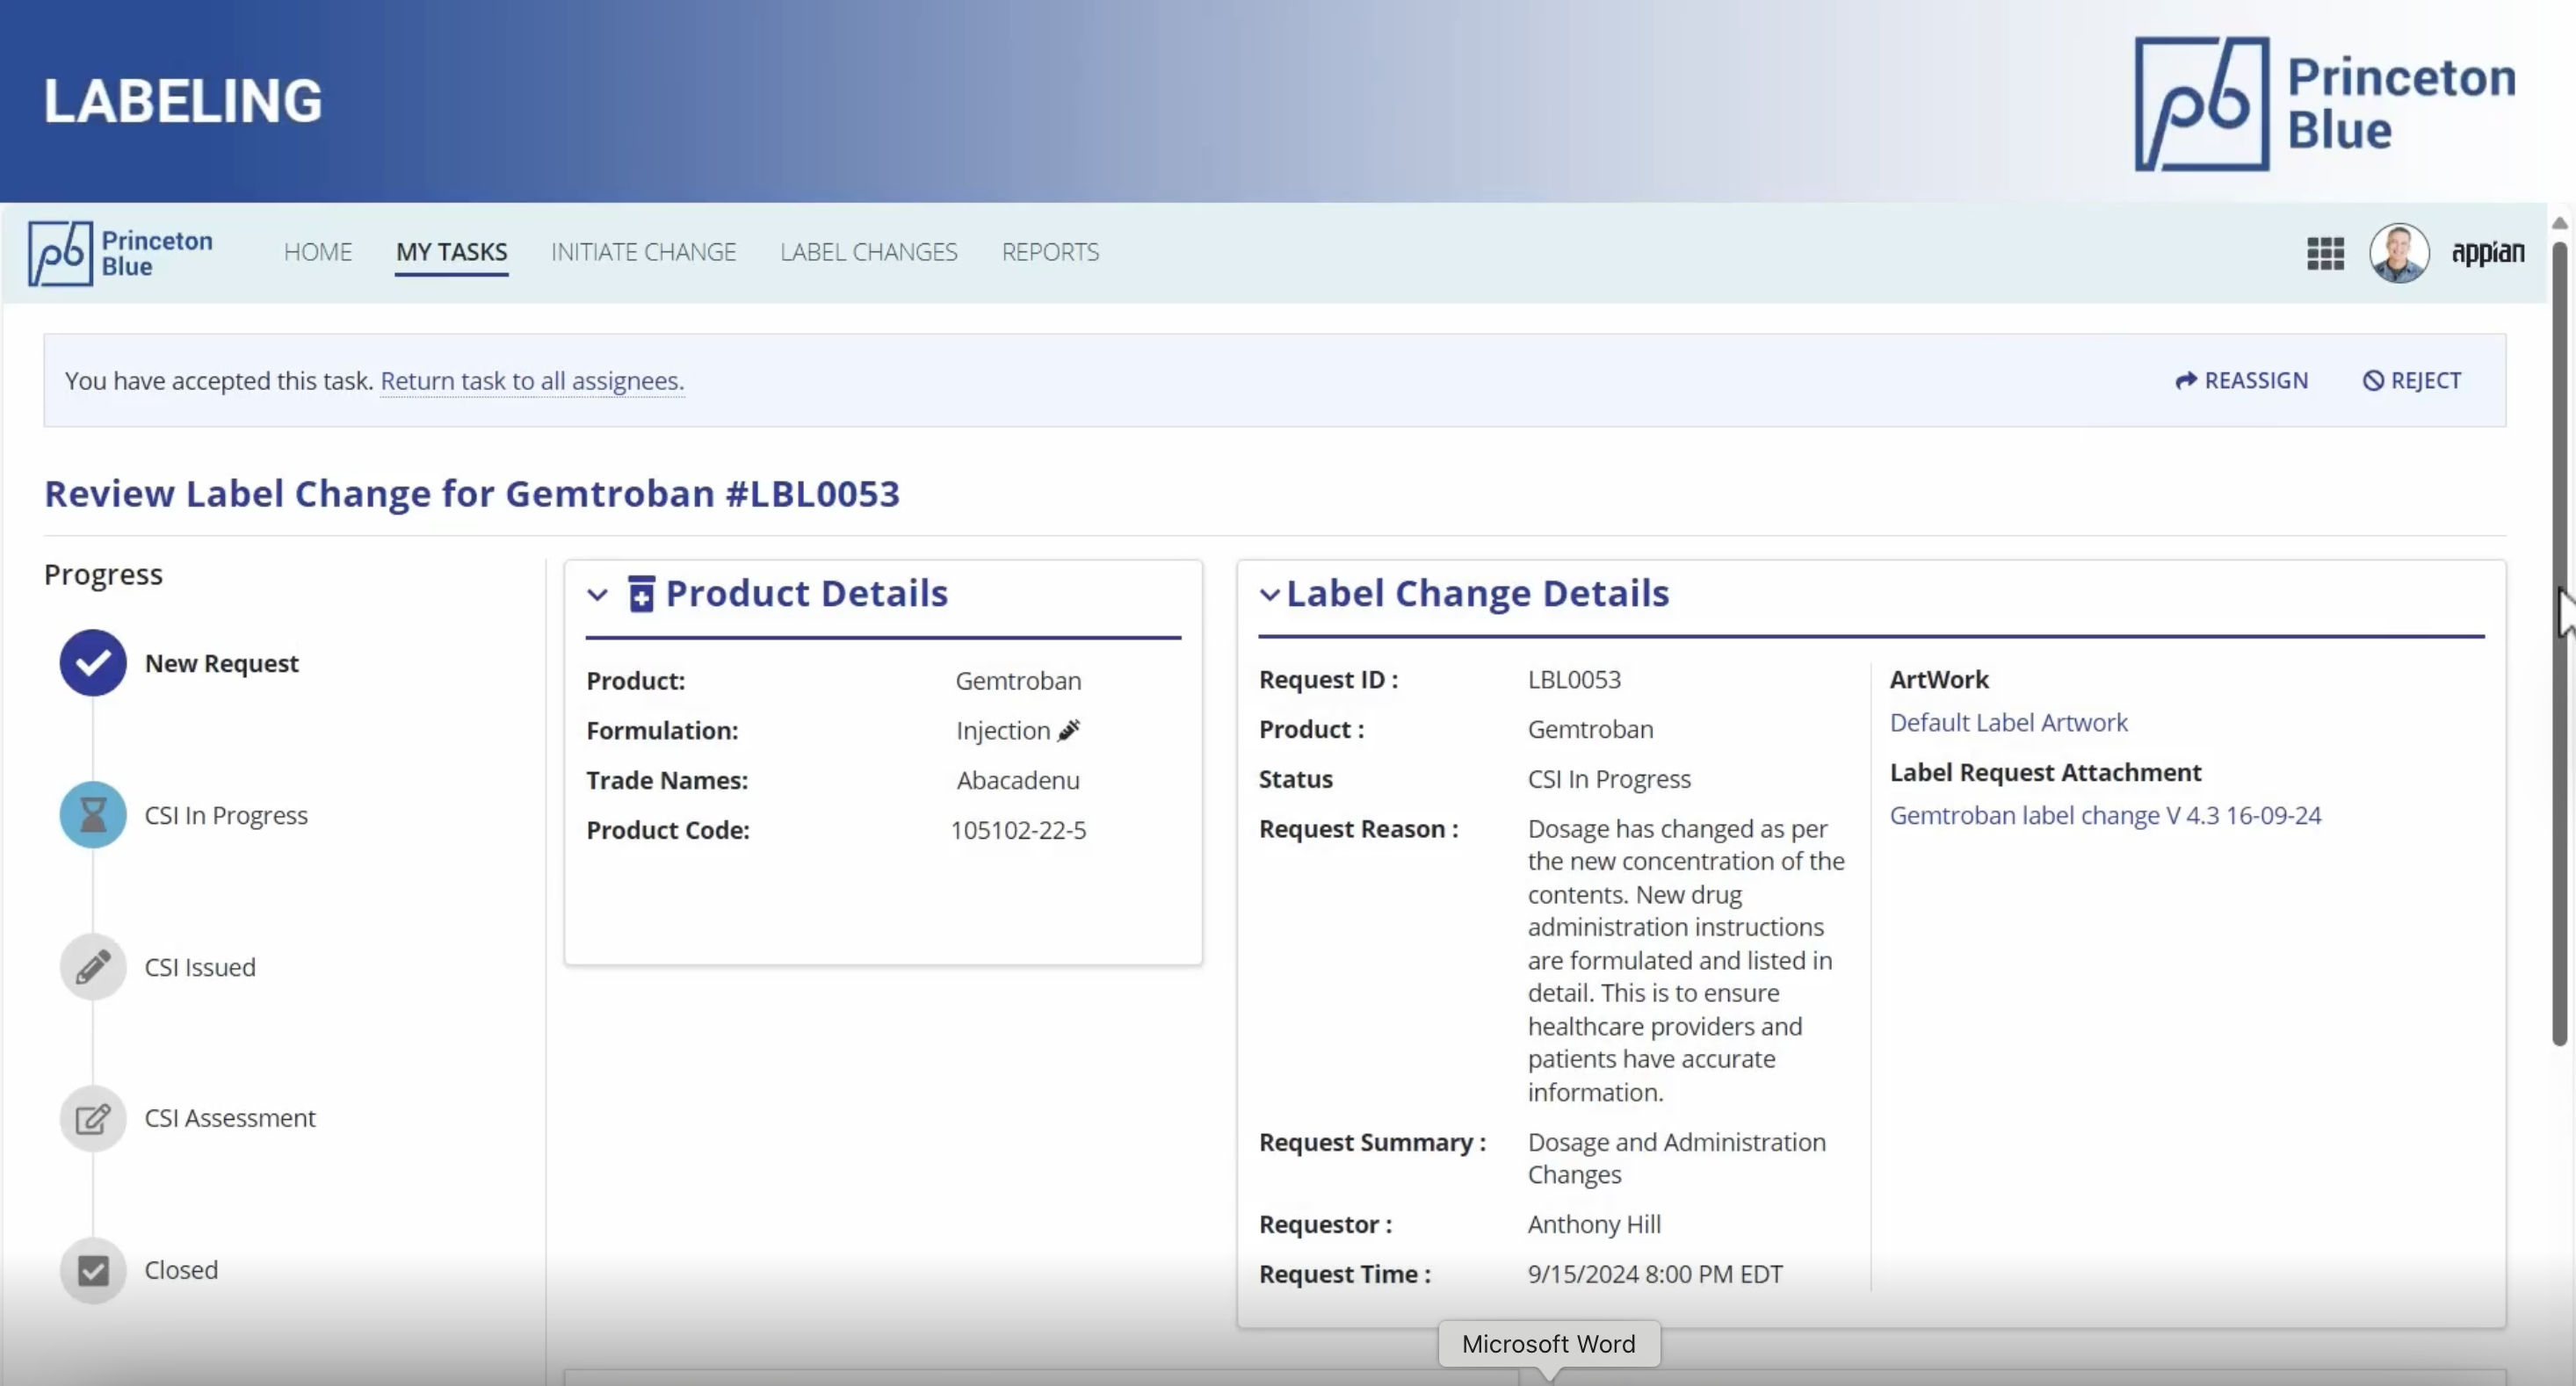Viewport: 2576px width, 1386px height.
Task: Click the vertical page scrollbar
Action: point(2559,640)
